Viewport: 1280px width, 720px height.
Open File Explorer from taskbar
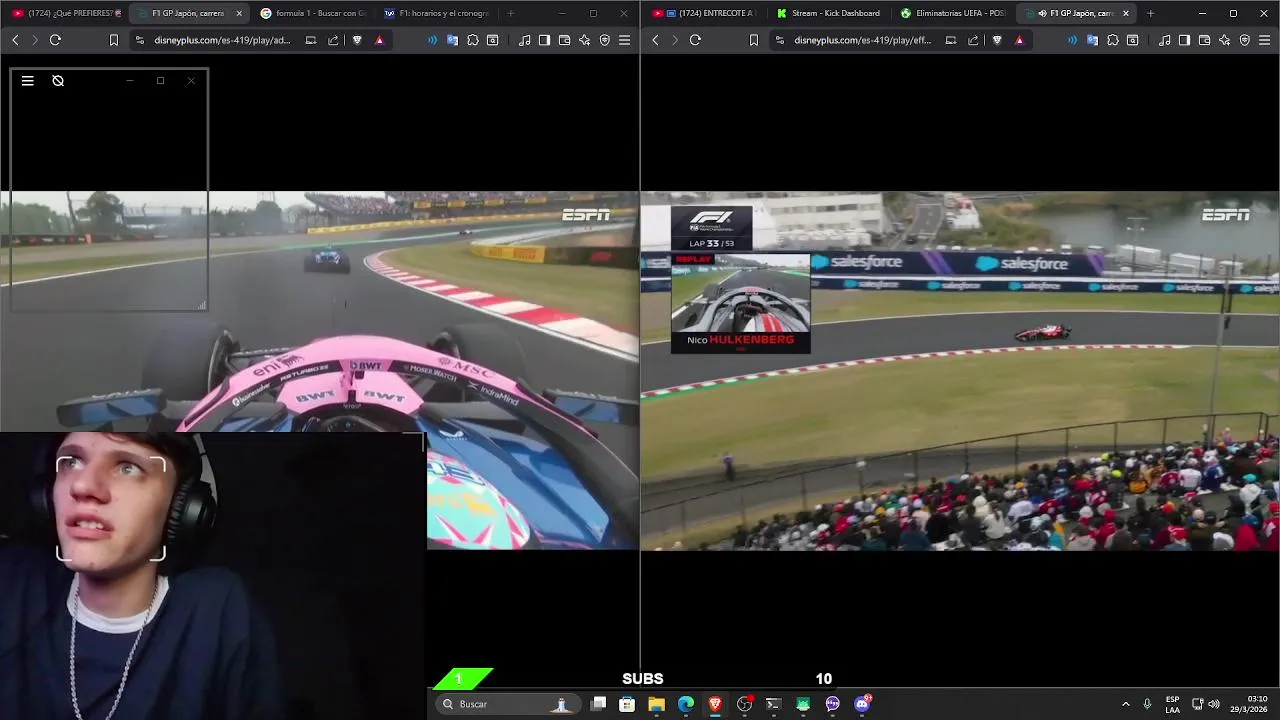pyautogui.click(x=656, y=704)
